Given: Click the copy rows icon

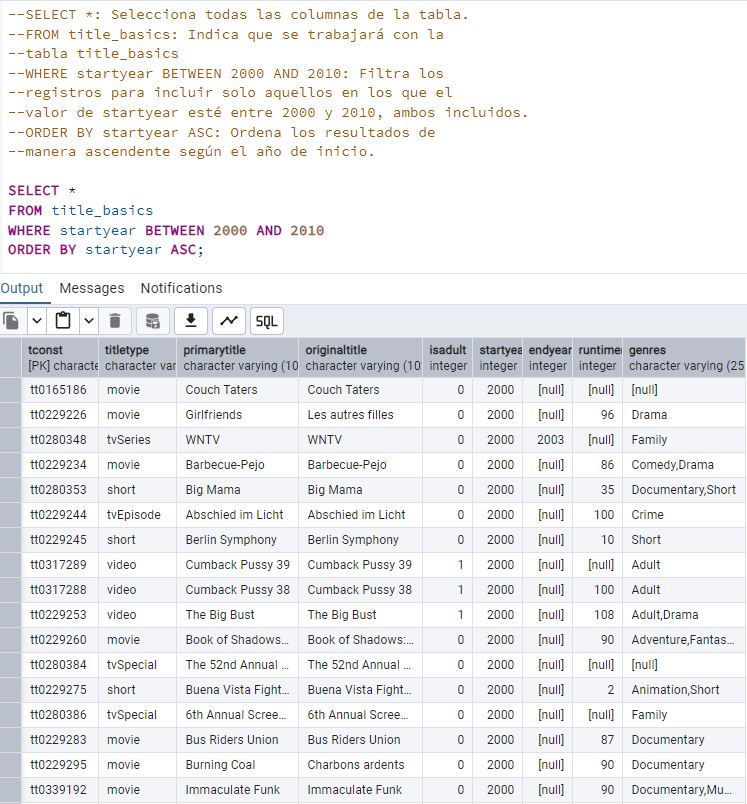Looking at the screenshot, I should pyautogui.click(x=12, y=321).
